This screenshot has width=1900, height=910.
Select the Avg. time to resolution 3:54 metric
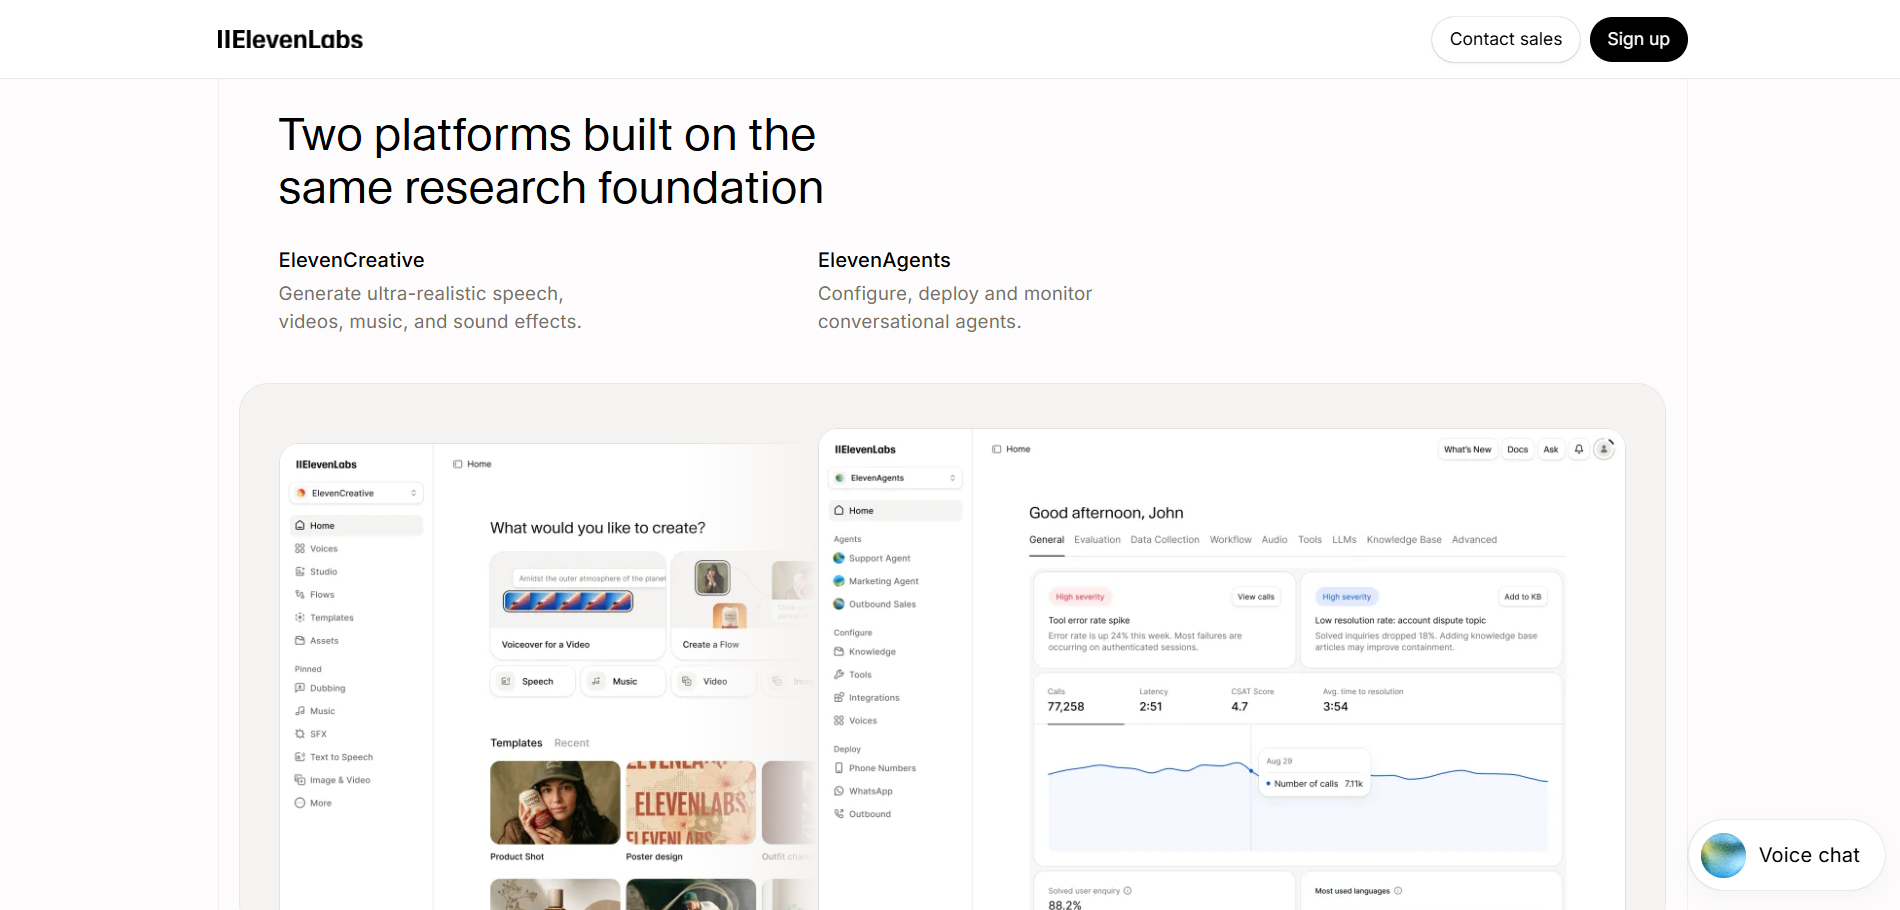click(x=1363, y=700)
